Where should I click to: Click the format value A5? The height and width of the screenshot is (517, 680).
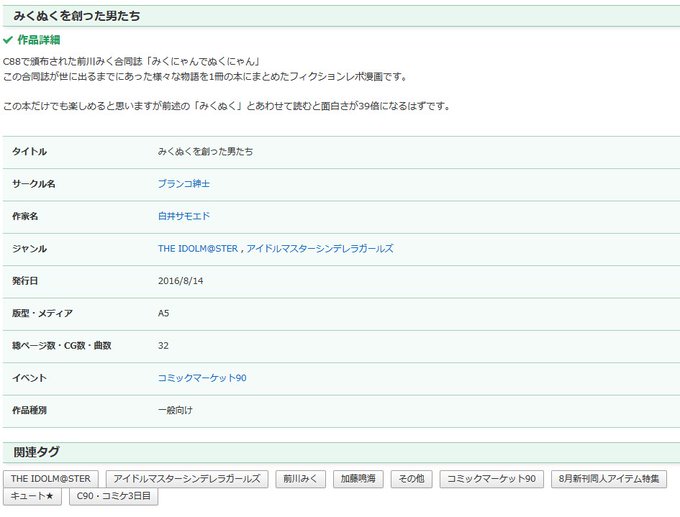(x=163, y=313)
